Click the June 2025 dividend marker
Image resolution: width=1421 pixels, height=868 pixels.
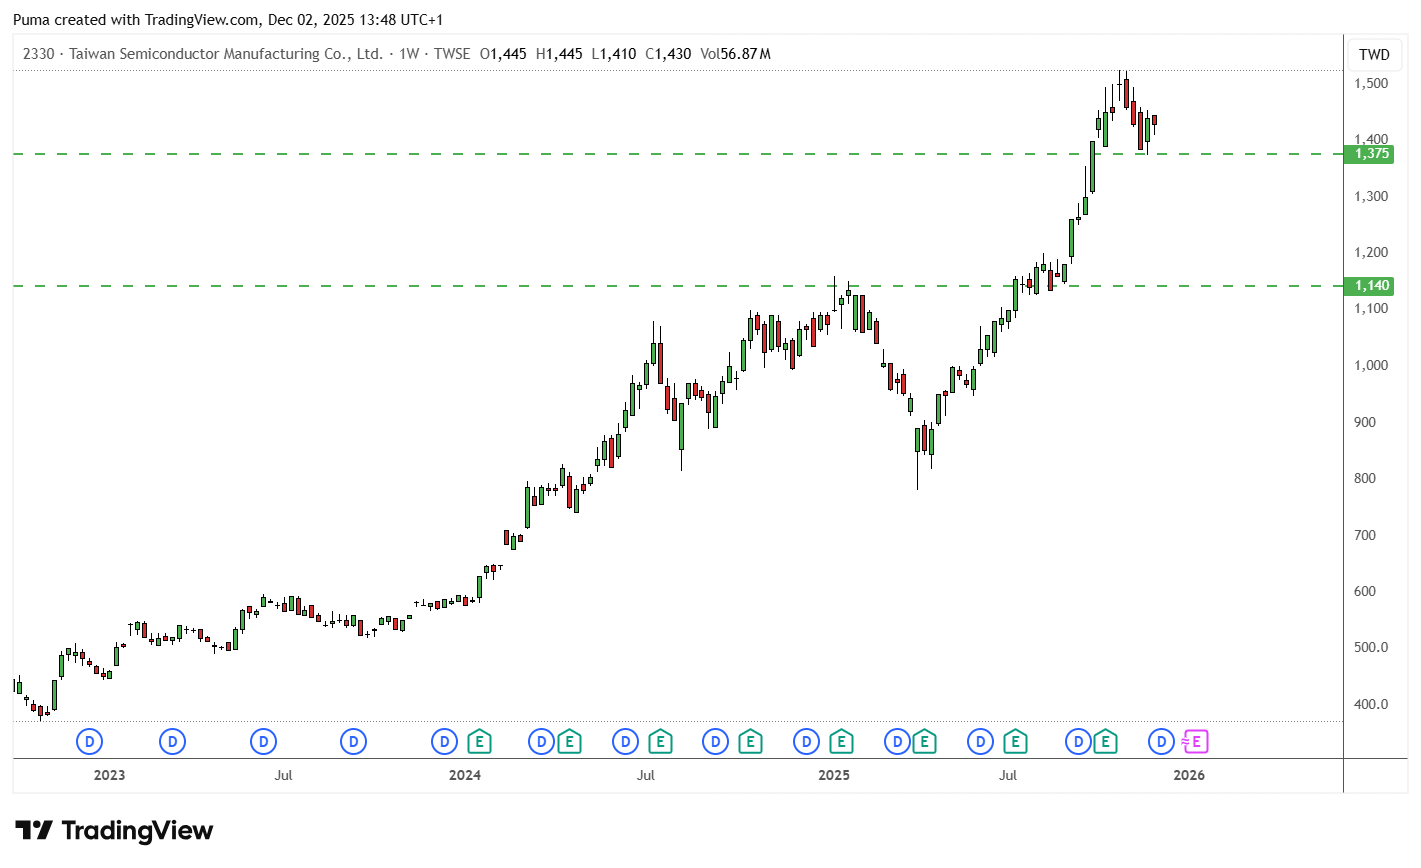click(x=981, y=742)
